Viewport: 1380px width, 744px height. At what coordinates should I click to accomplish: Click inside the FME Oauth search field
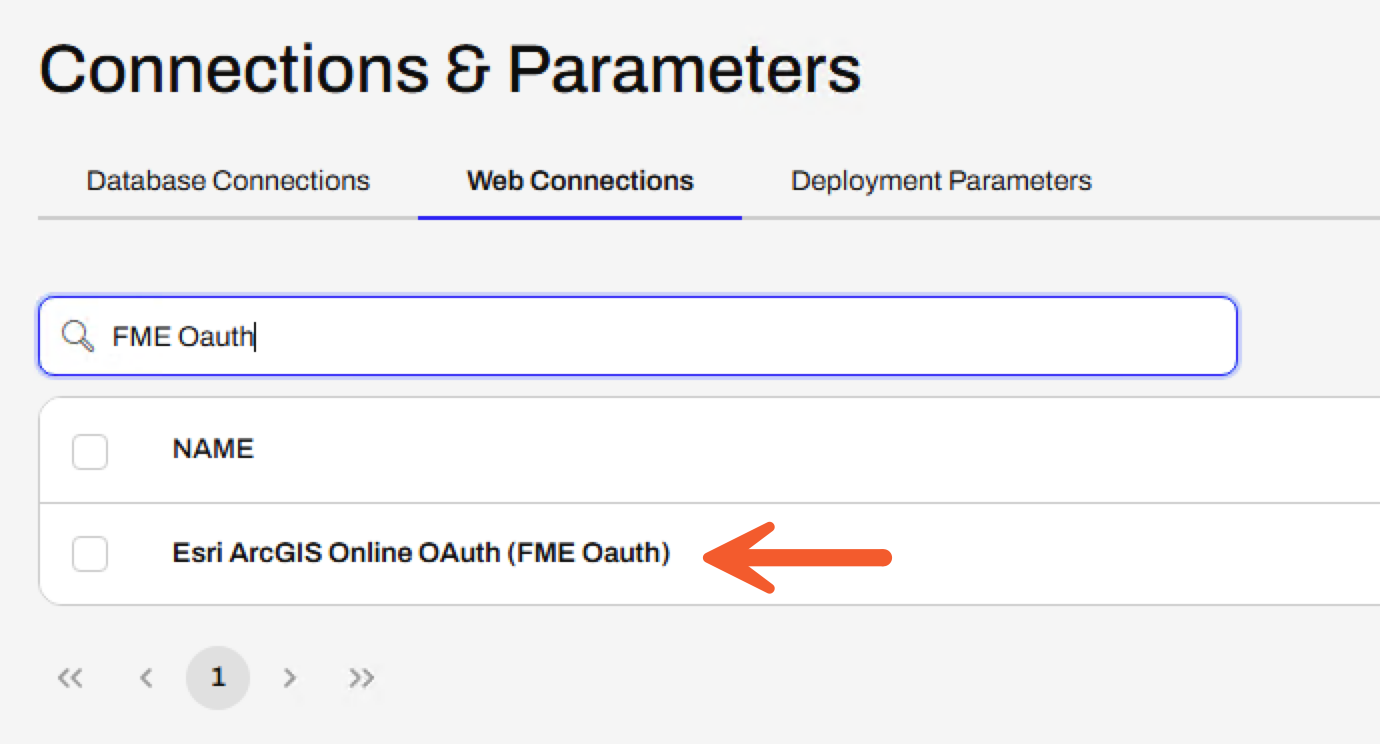pos(400,336)
